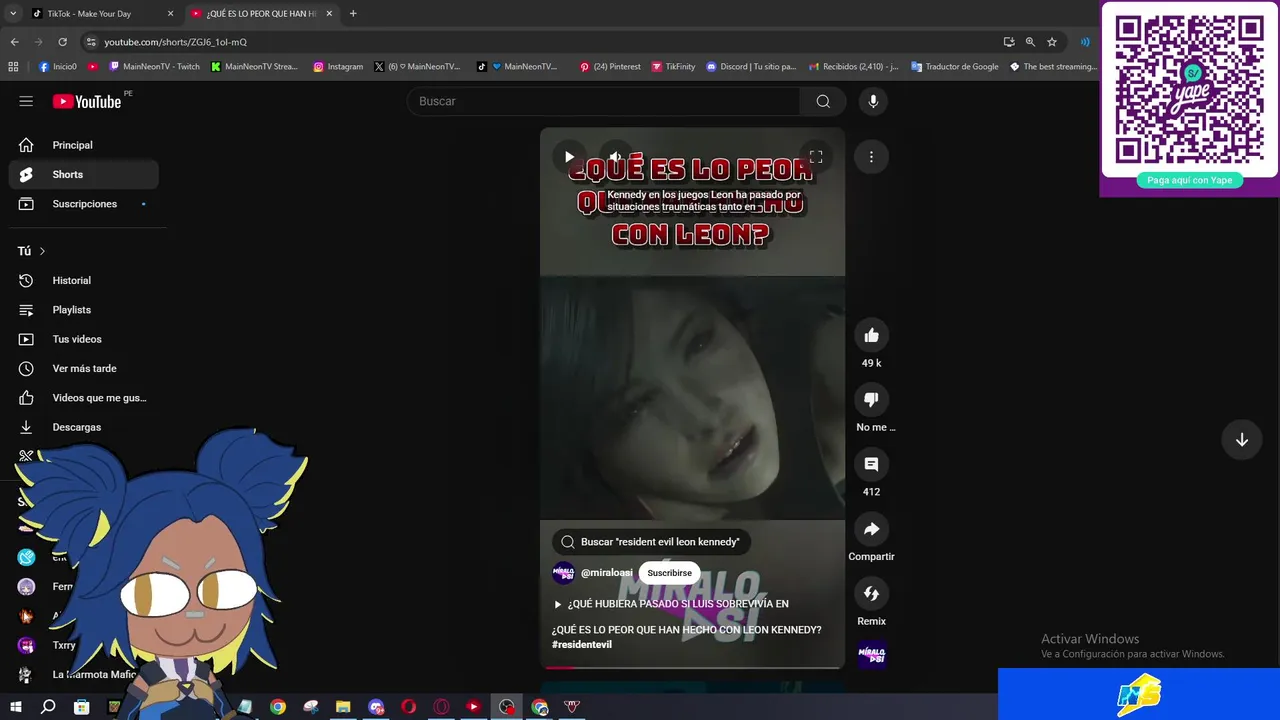This screenshot has height=720, width=1280.
Task: Share the Short via Compartir
Action: tap(871, 529)
